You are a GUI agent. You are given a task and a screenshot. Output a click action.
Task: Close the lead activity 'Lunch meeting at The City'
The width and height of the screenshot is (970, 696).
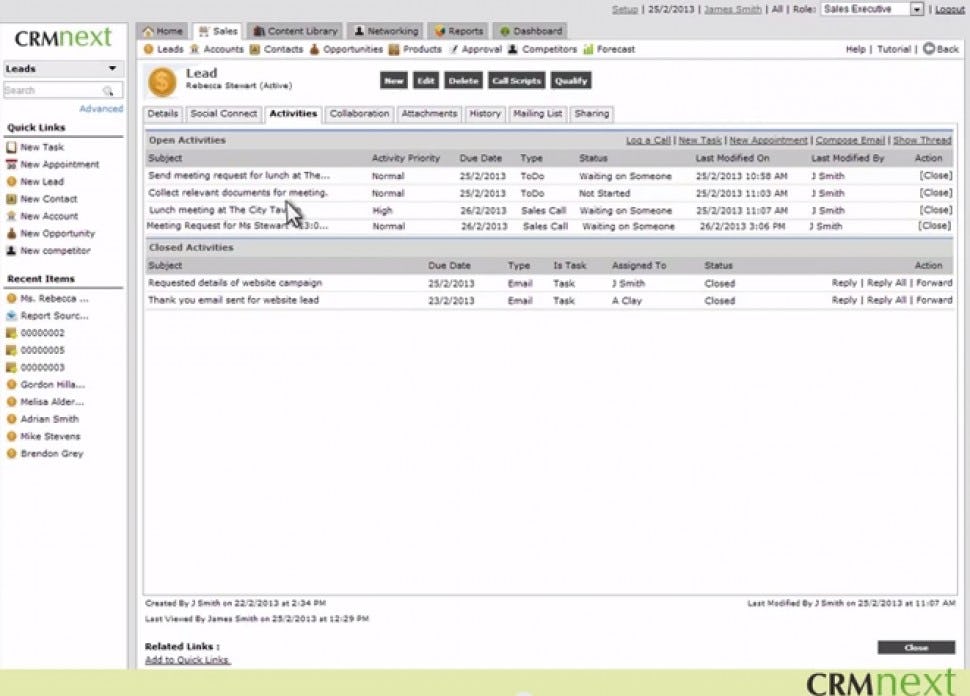(x=934, y=210)
